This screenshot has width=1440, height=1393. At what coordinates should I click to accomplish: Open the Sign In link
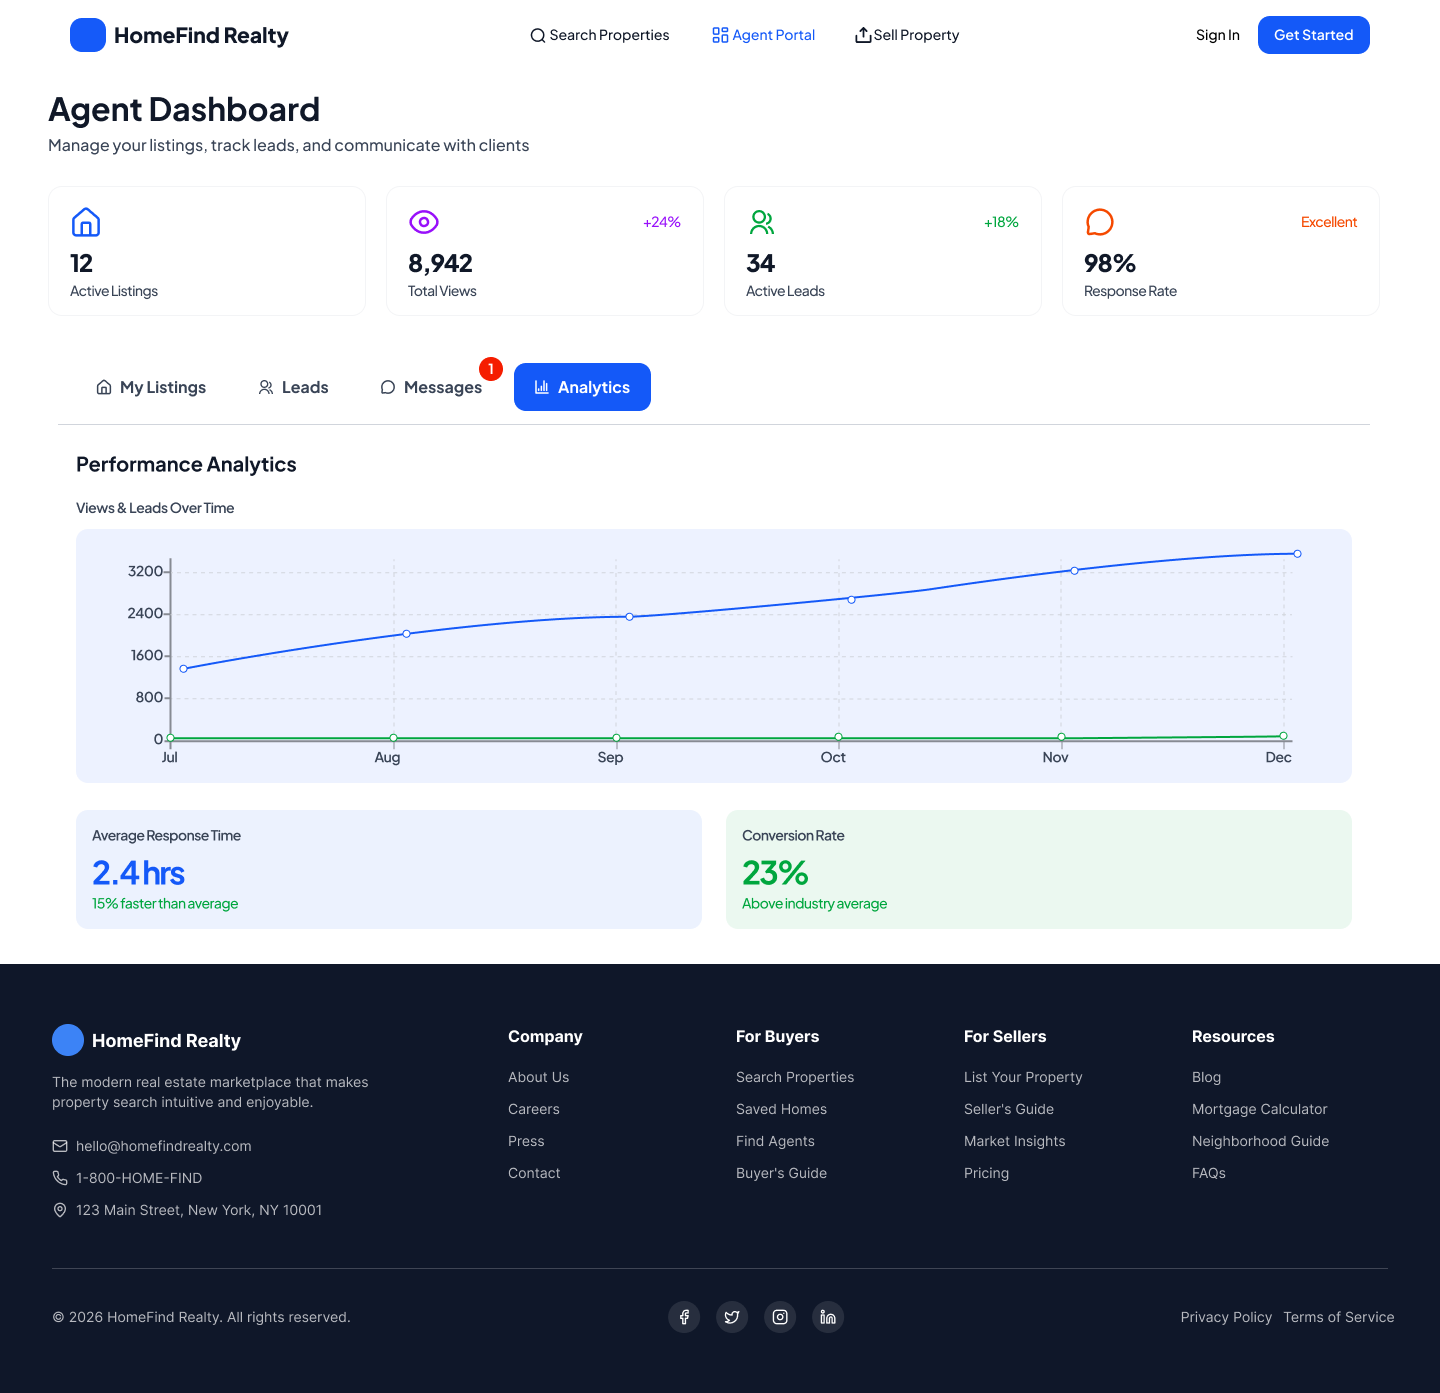tap(1217, 35)
